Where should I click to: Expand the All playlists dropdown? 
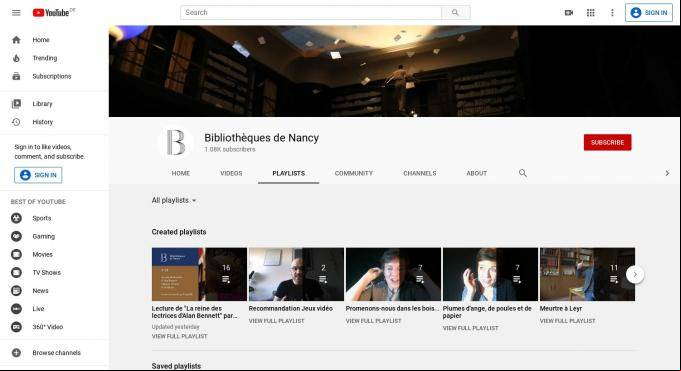[x=174, y=200]
